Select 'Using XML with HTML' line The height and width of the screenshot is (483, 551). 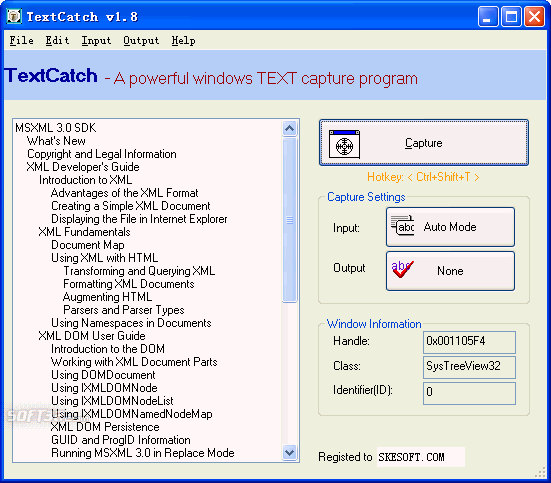tap(105, 258)
